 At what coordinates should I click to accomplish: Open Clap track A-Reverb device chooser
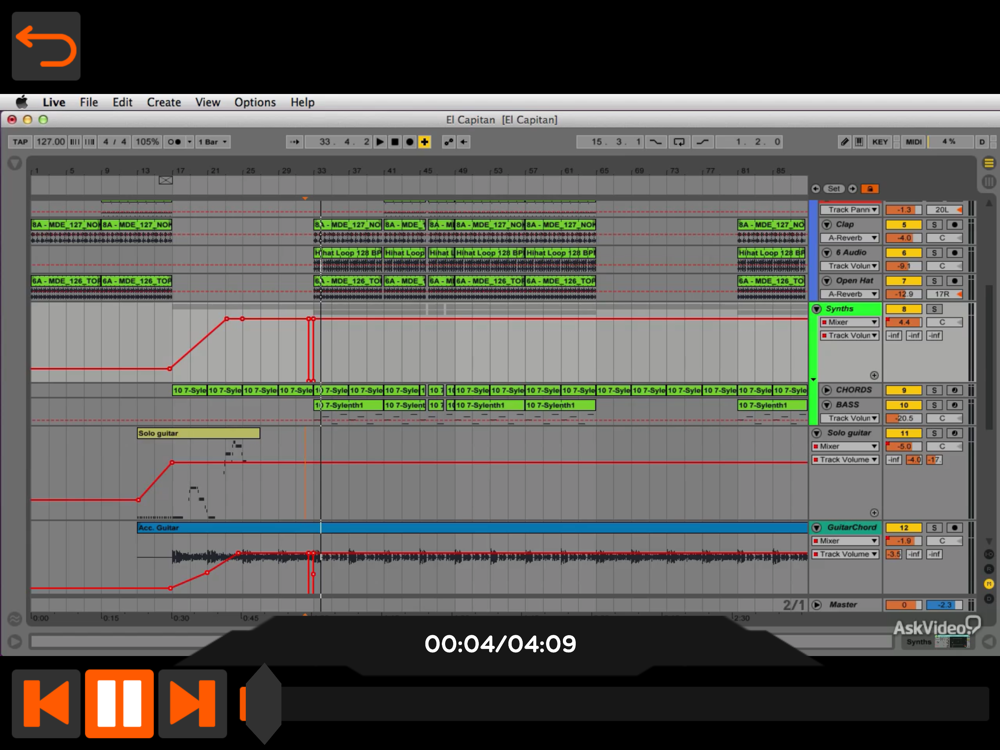tap(849, 238)
